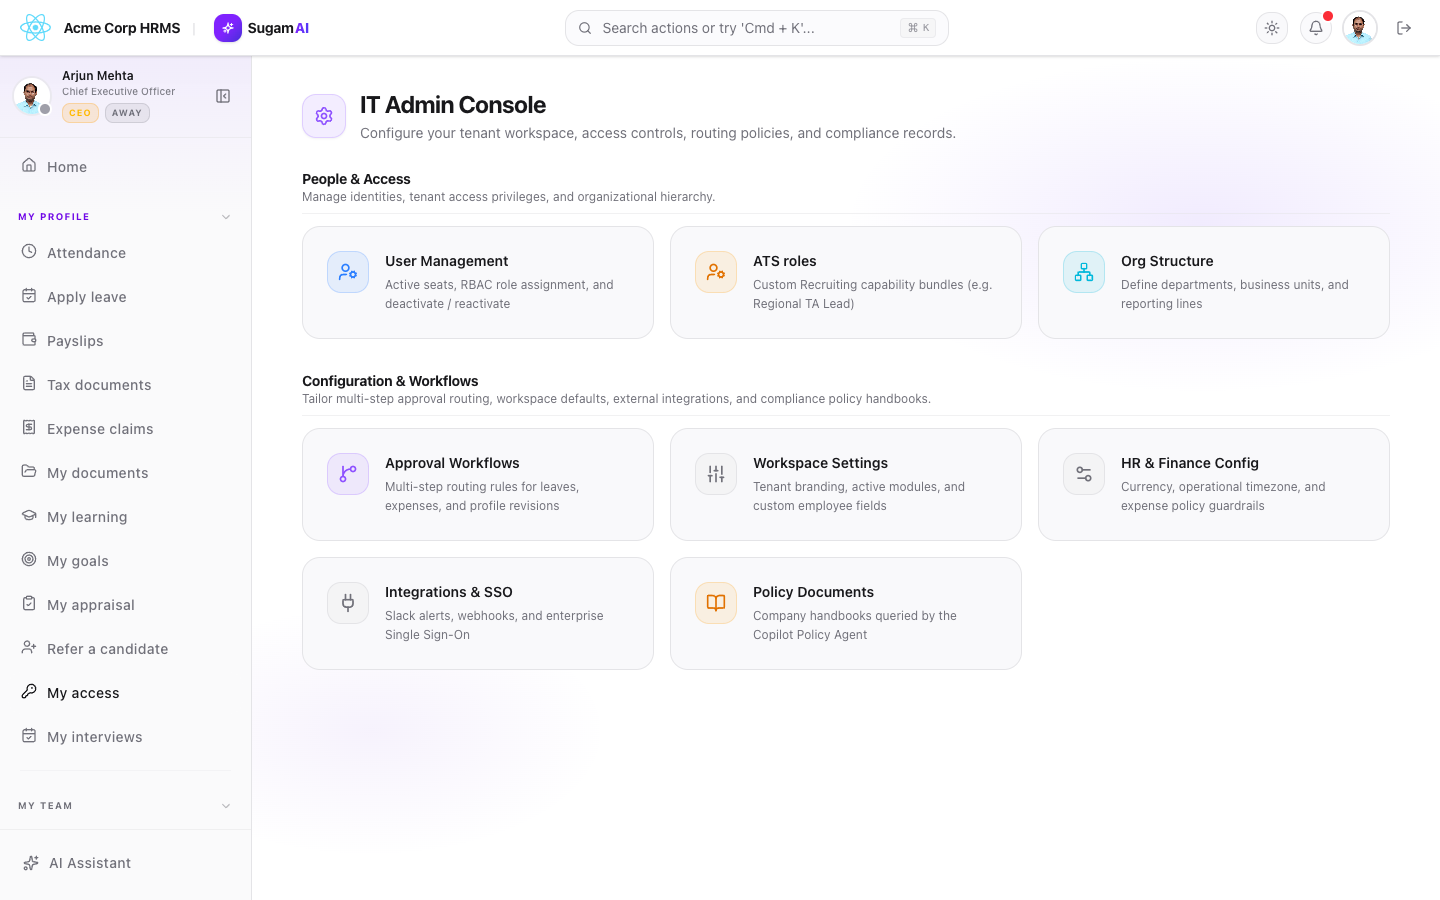The image size is (1440, 900).
Task: Click the 'People & Access' section heading
Action: 356,179
